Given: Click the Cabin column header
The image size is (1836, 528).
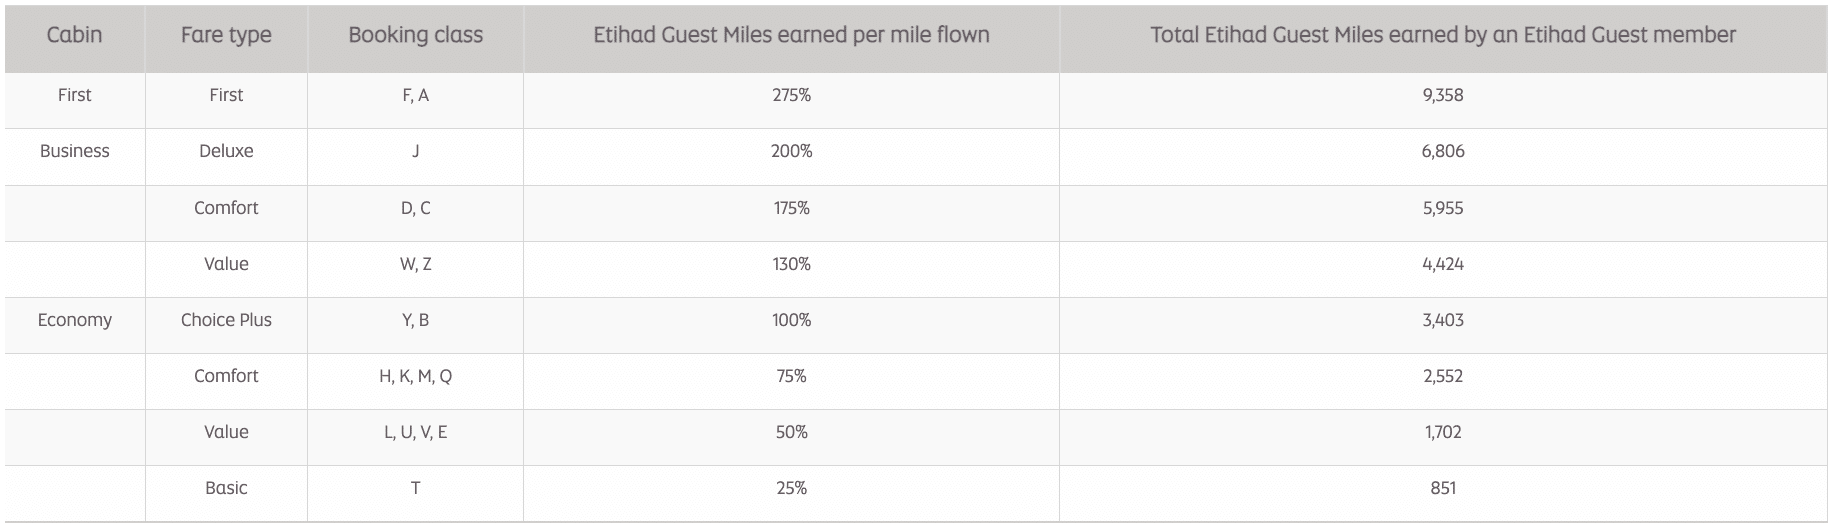Looking at the screenshot, I should coord(75,35).
